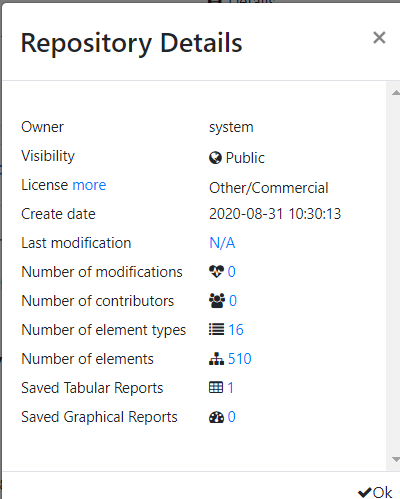
Task: Click the users group icon for contributors
Action: [217, 301]
